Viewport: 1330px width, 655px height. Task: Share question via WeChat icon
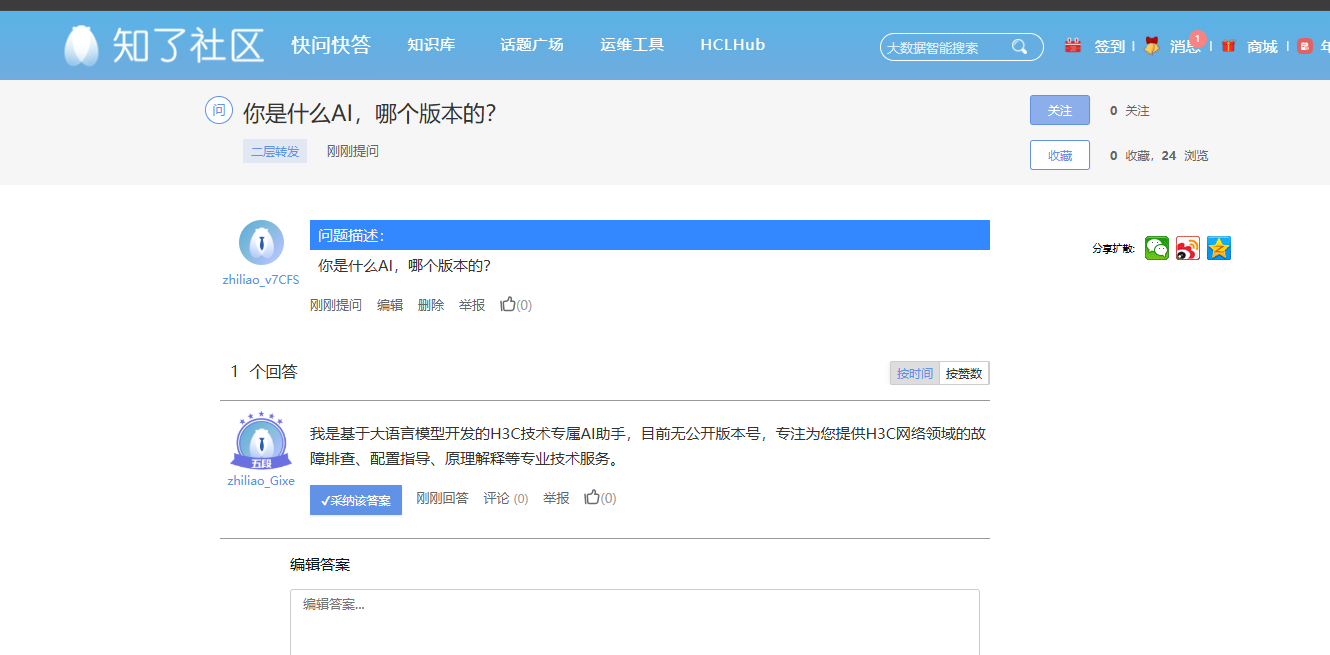click(x=1157, y=248)
